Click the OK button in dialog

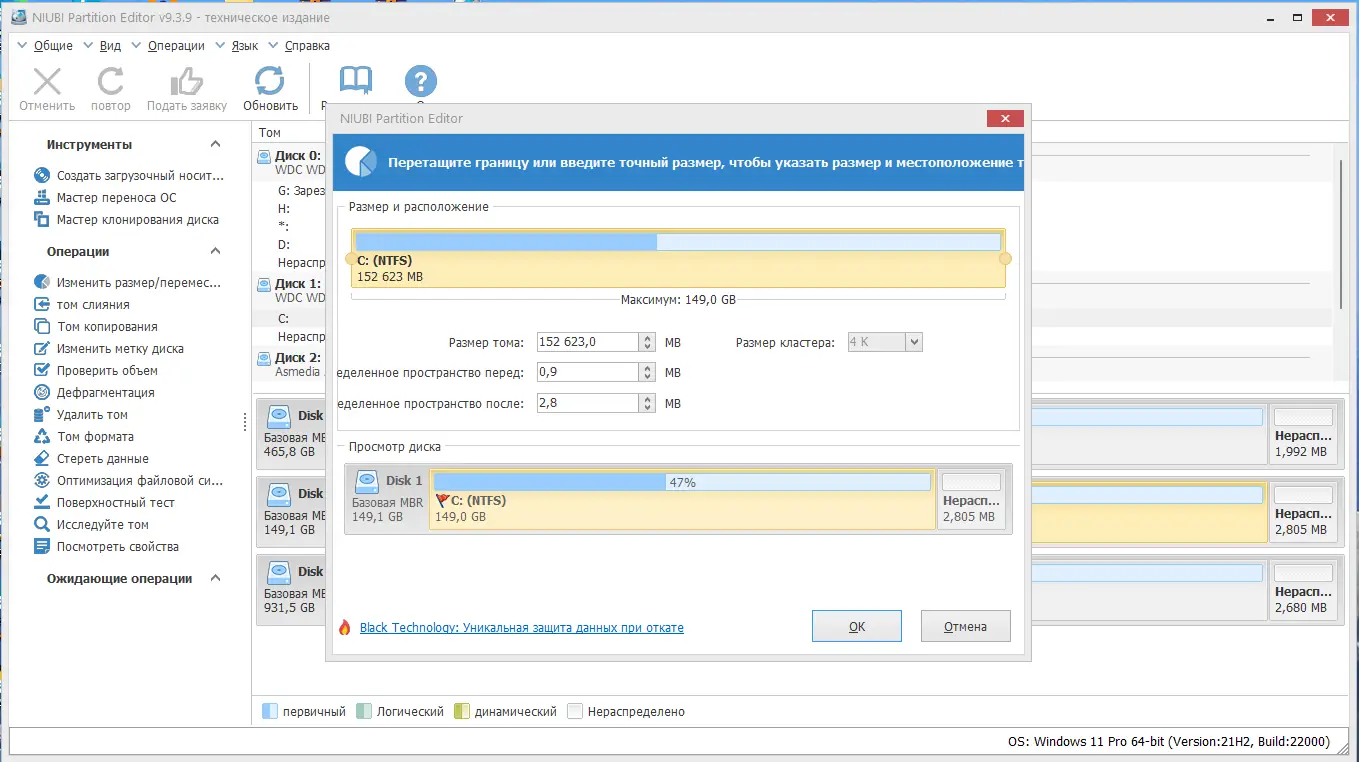tap(857, 626)
